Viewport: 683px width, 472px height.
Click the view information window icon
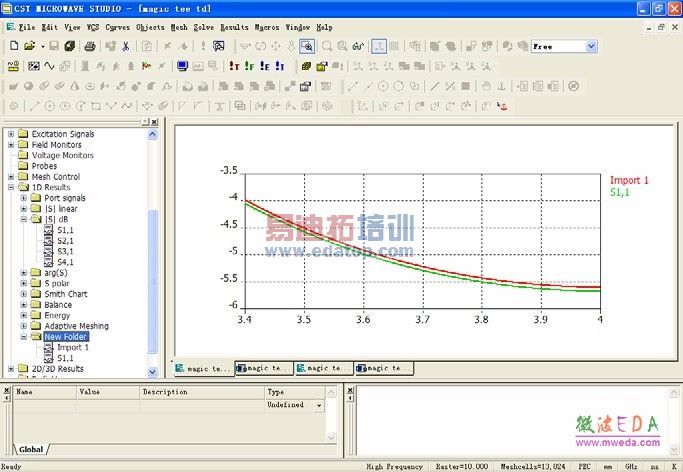(x=219, y=46)
